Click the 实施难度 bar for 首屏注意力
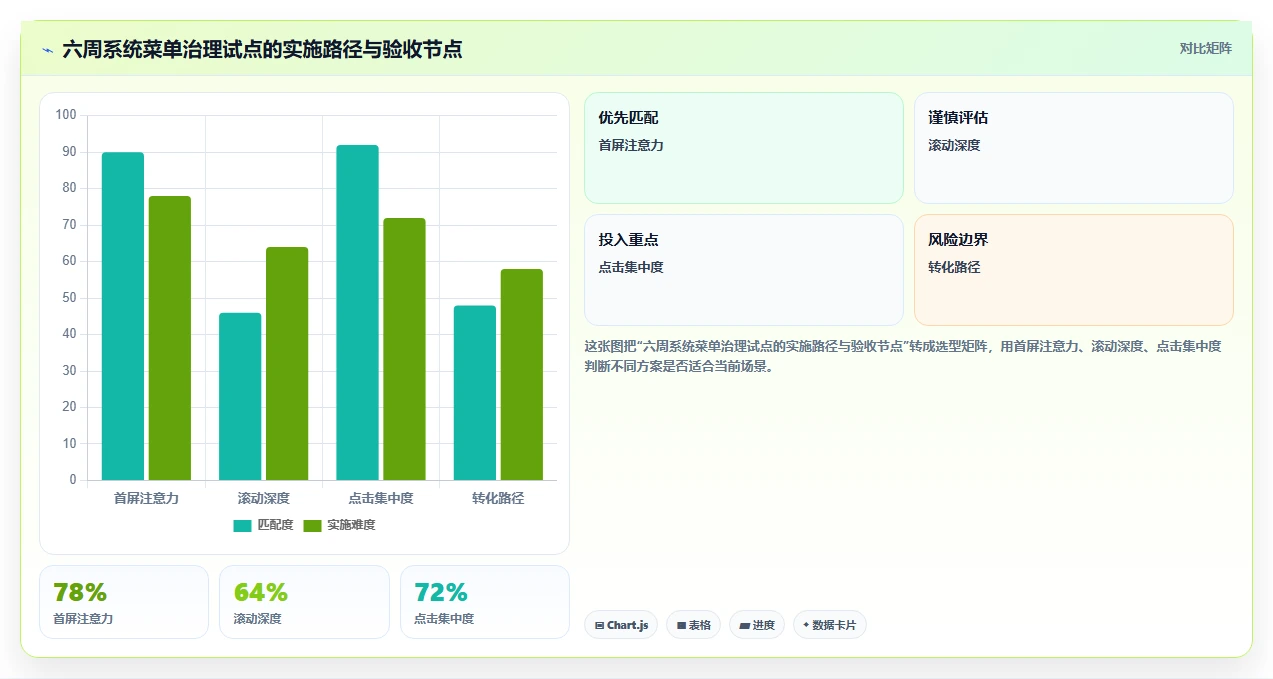Viewport: 1273px width, 679px height. (170, 338)
